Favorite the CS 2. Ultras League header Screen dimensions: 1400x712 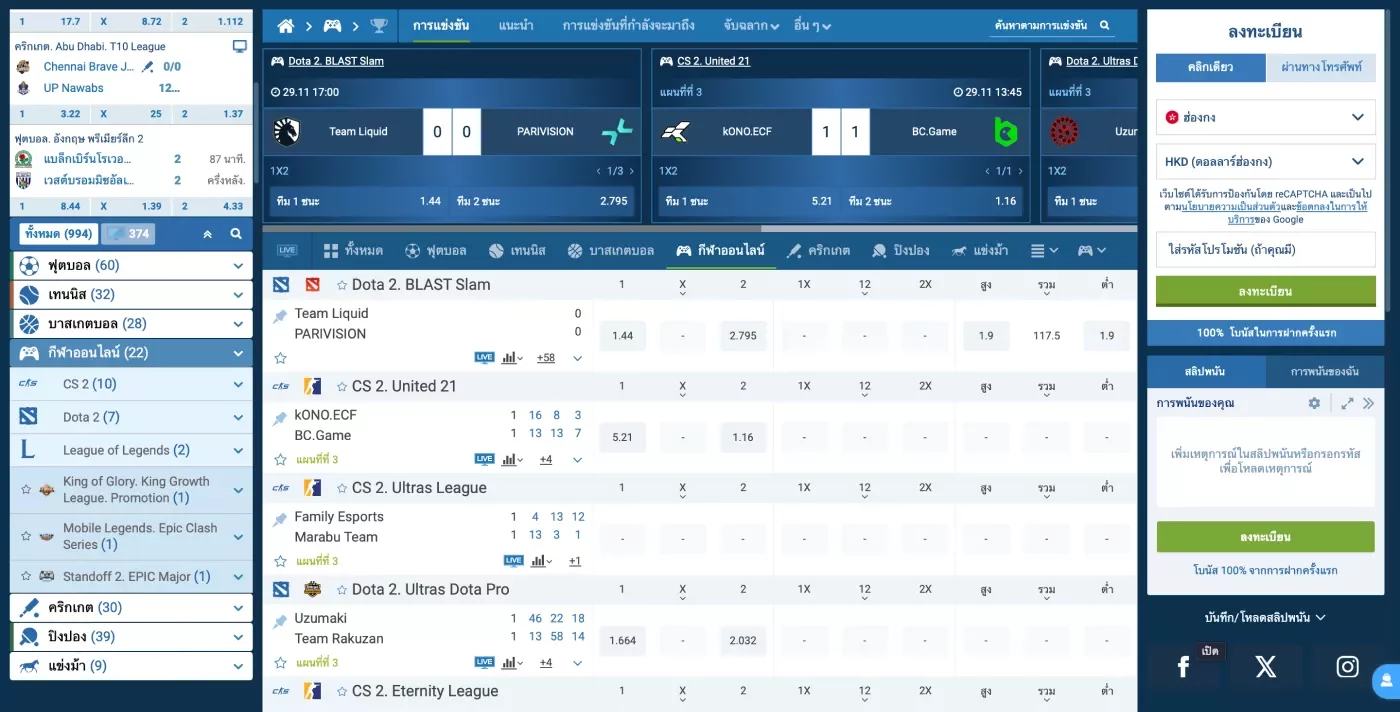[342, 488]
